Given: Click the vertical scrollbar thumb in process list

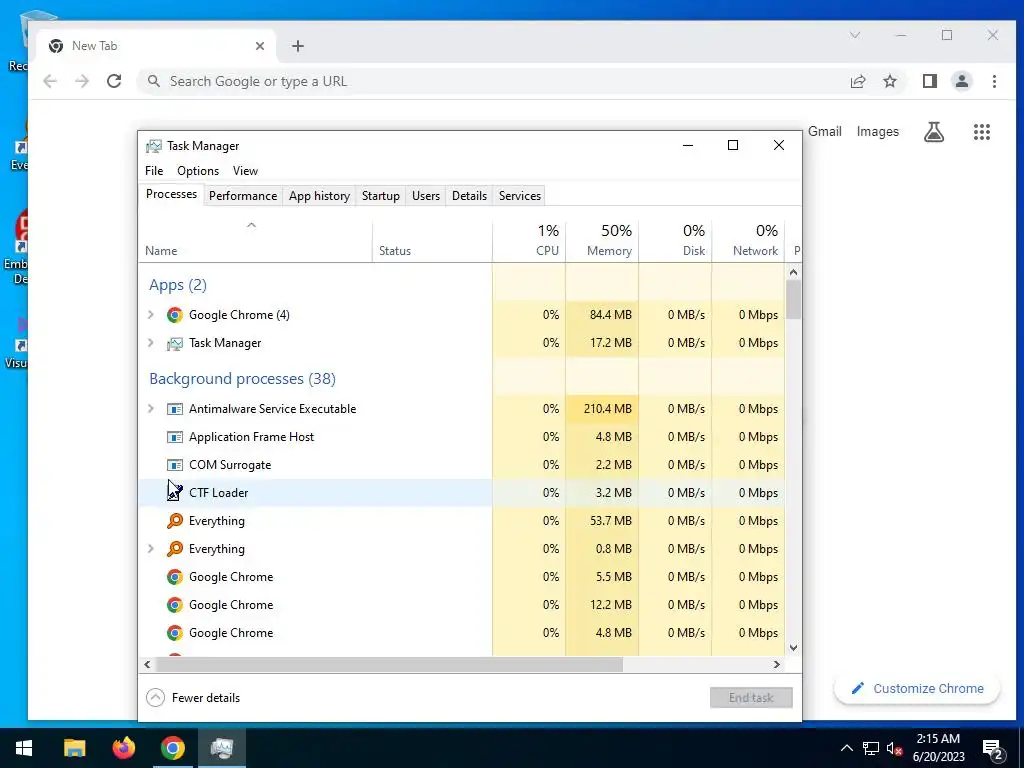Looking at the screenshot, I should pos(793,300).
